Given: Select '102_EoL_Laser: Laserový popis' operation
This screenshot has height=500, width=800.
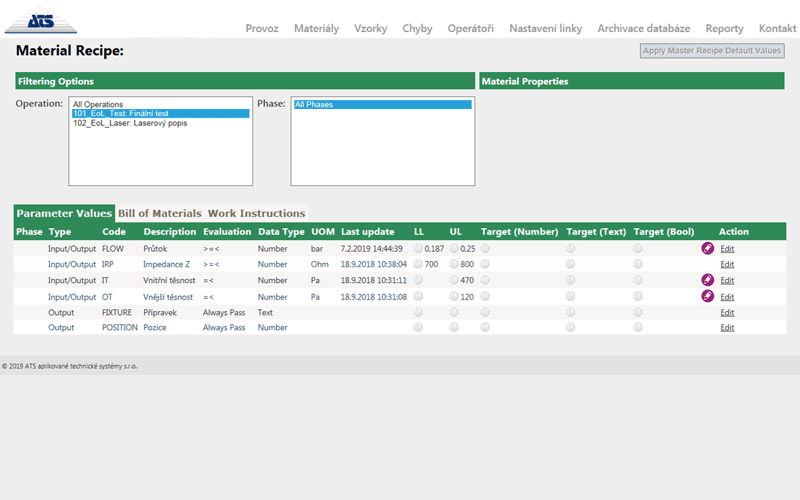Looking at the screenshot, I should coord(130,123).
